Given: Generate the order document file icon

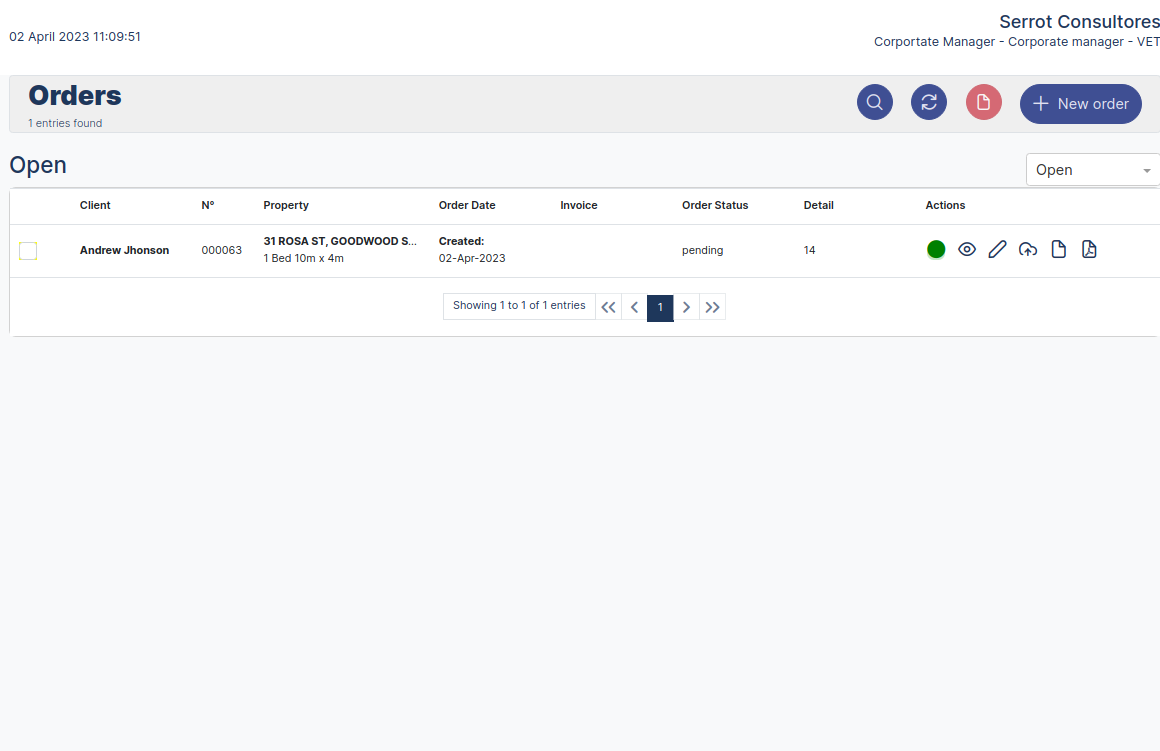Looking at the screenshot, I should click(x=1059, y=249).
